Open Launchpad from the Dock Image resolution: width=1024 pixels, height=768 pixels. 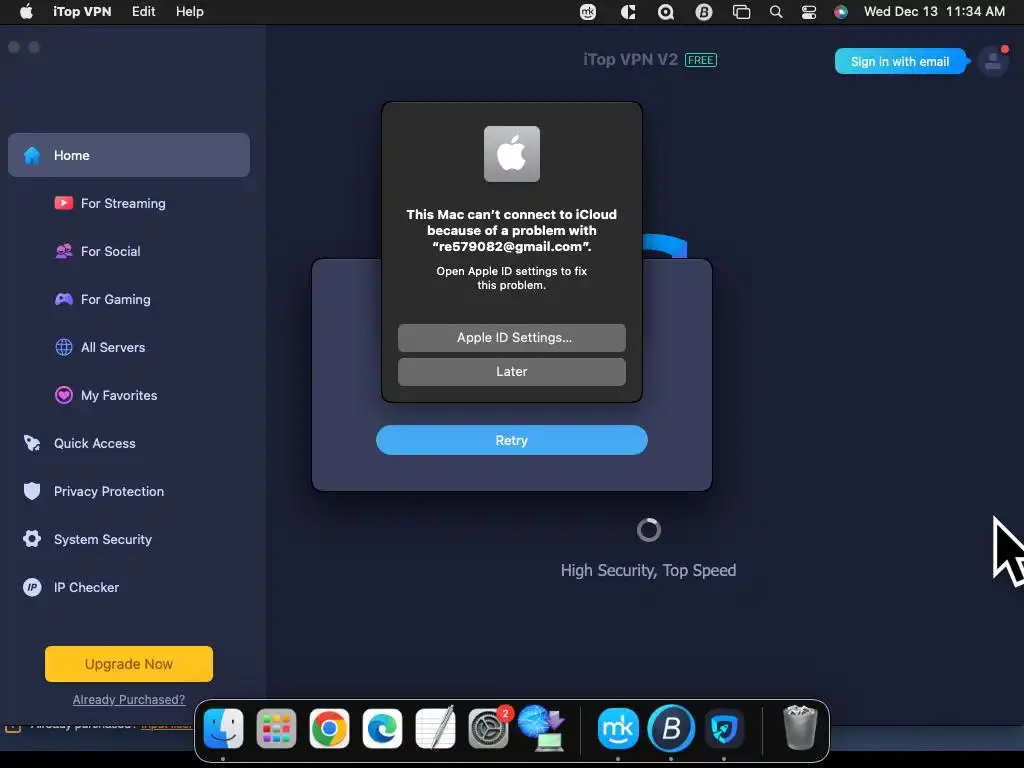point(276,728)
